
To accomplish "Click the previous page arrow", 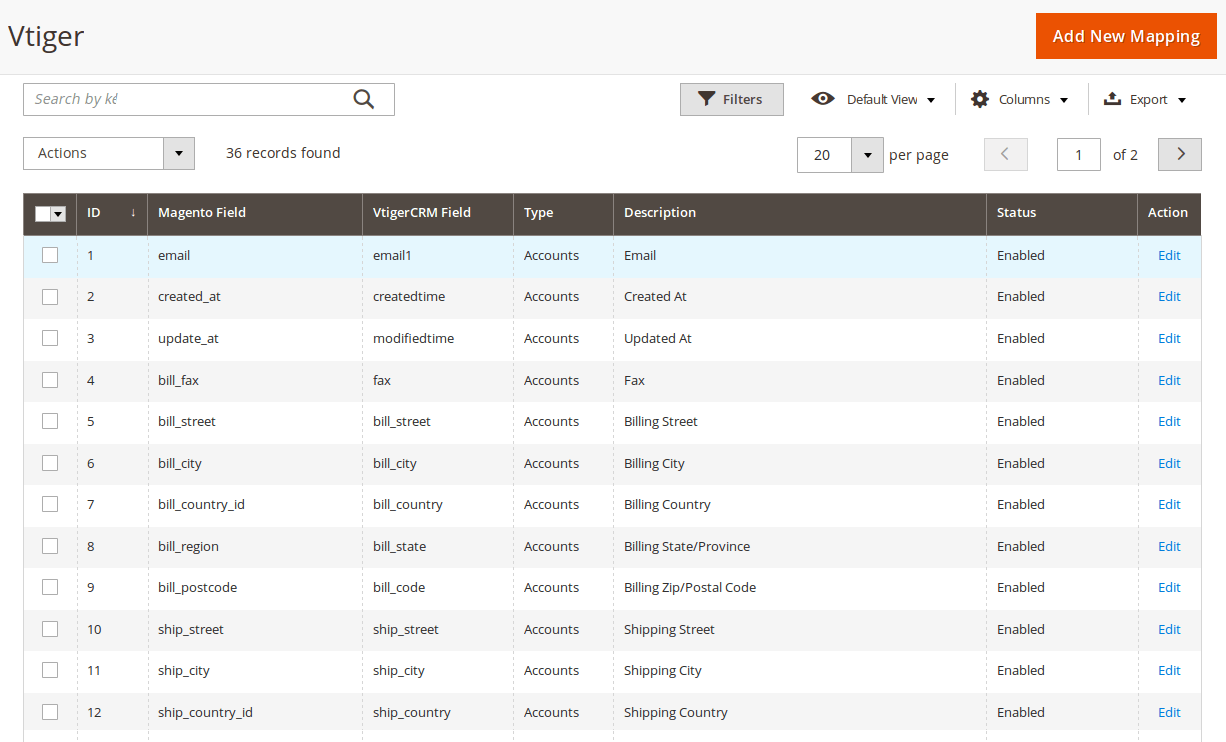I will tap(1006, 154).
